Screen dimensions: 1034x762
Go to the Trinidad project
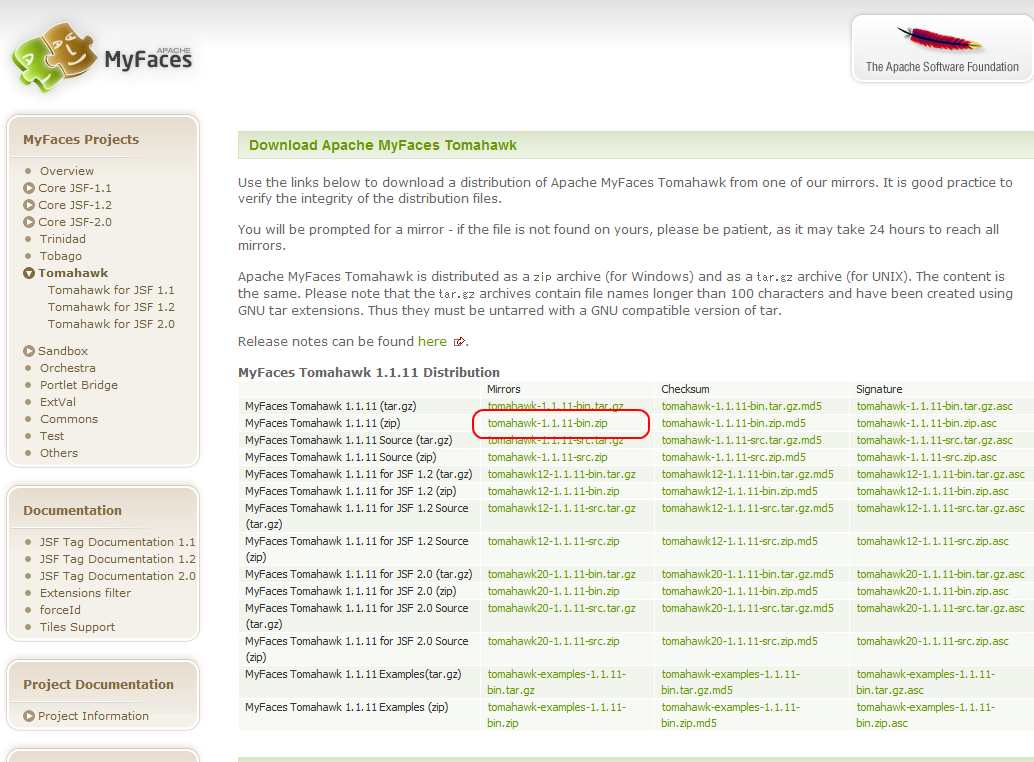click(x=63, y=239)
